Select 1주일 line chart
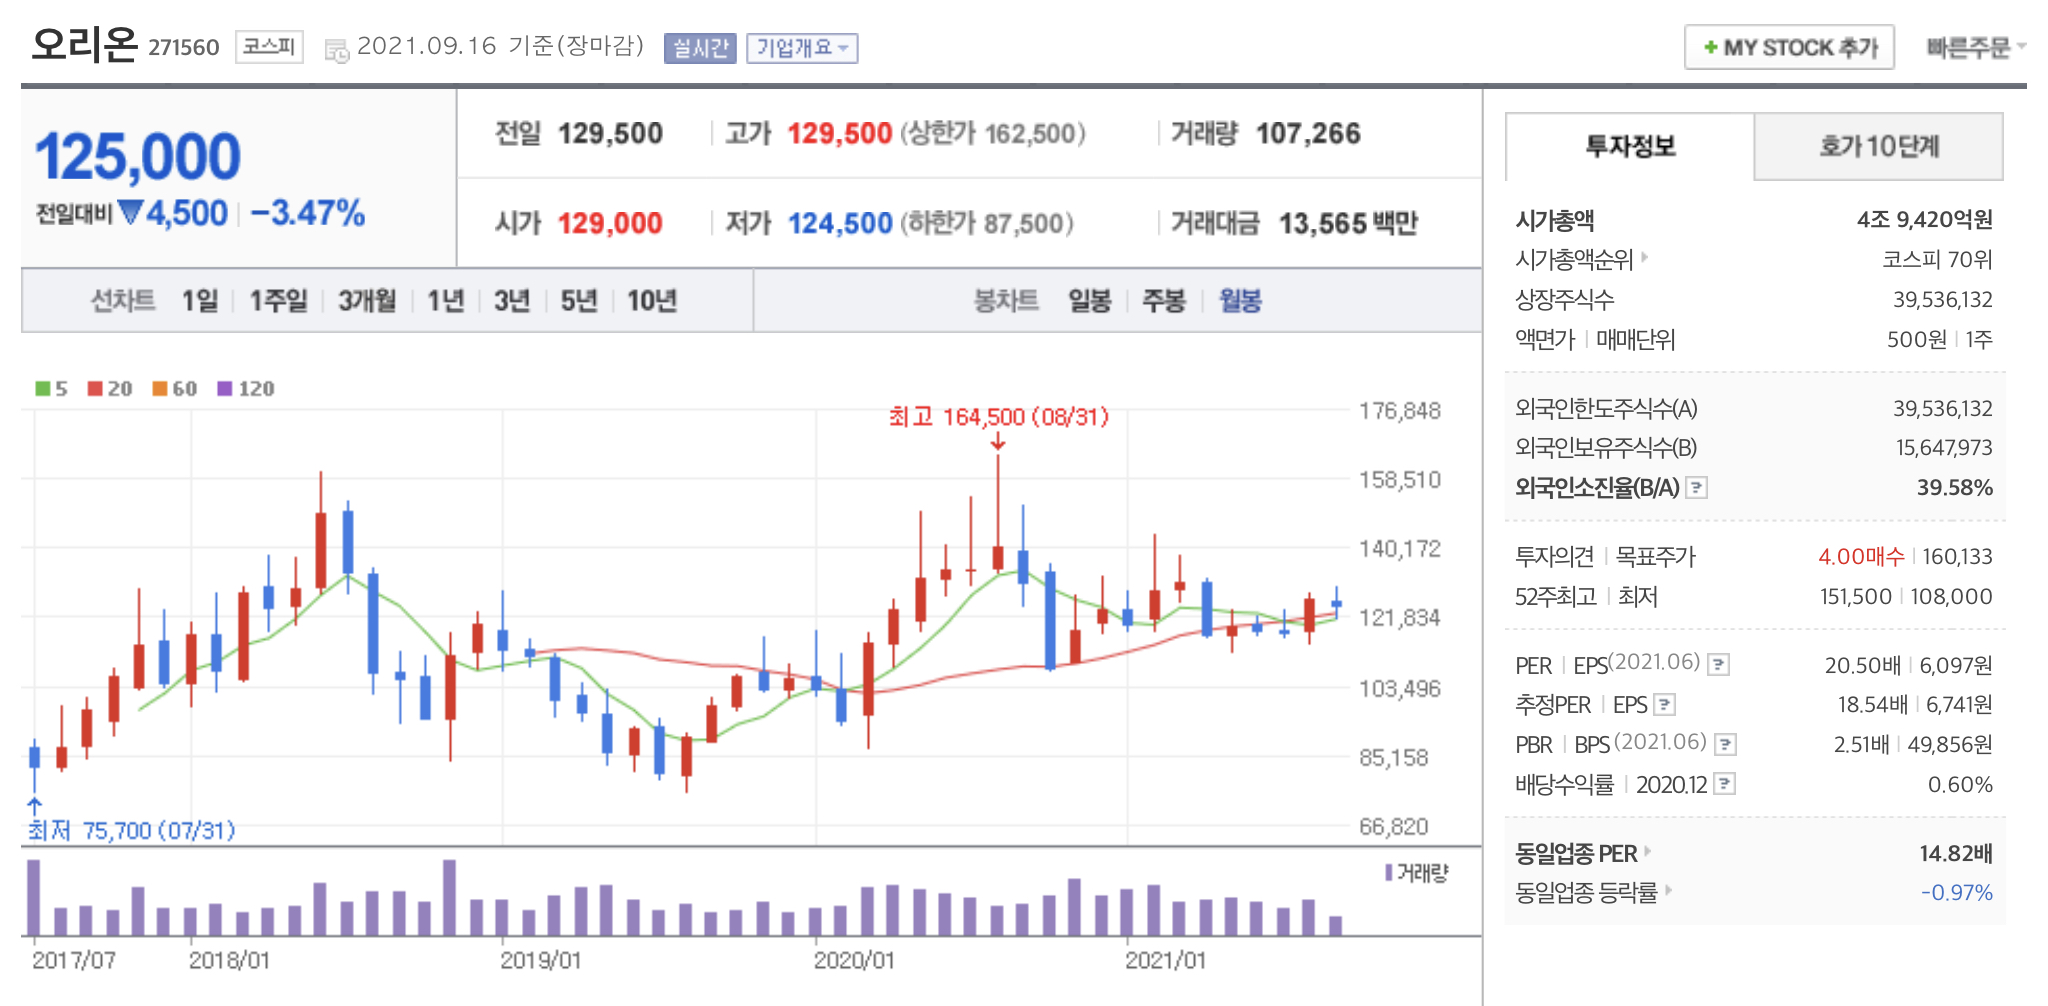The width and height of the screenshot is (2048, 1006). (278, 300)
